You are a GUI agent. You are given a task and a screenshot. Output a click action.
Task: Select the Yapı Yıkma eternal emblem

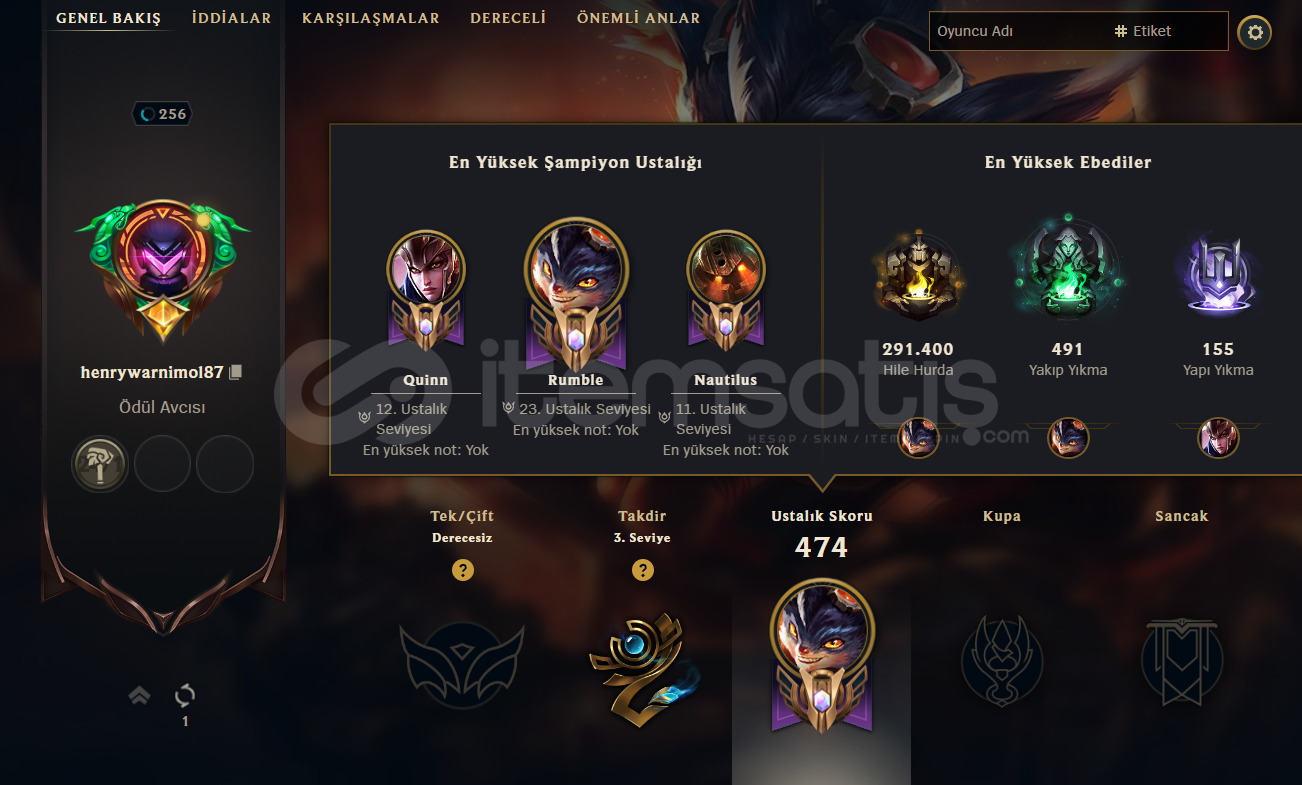click(x=1218, y=277)
